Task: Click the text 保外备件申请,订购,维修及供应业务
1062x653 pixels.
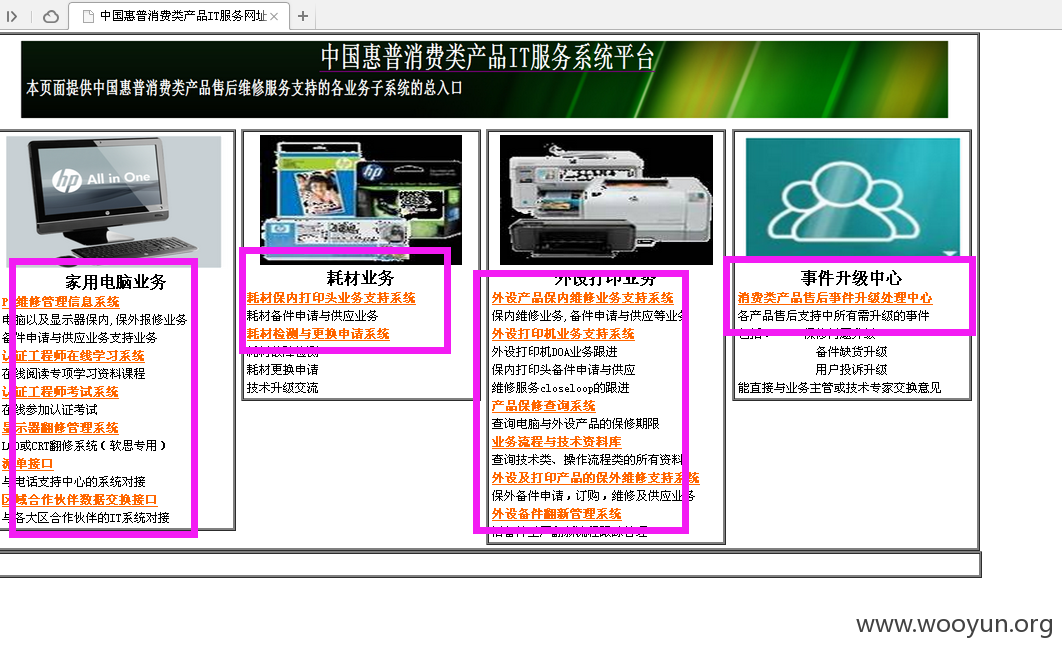Action: click(x=593, y=496)
